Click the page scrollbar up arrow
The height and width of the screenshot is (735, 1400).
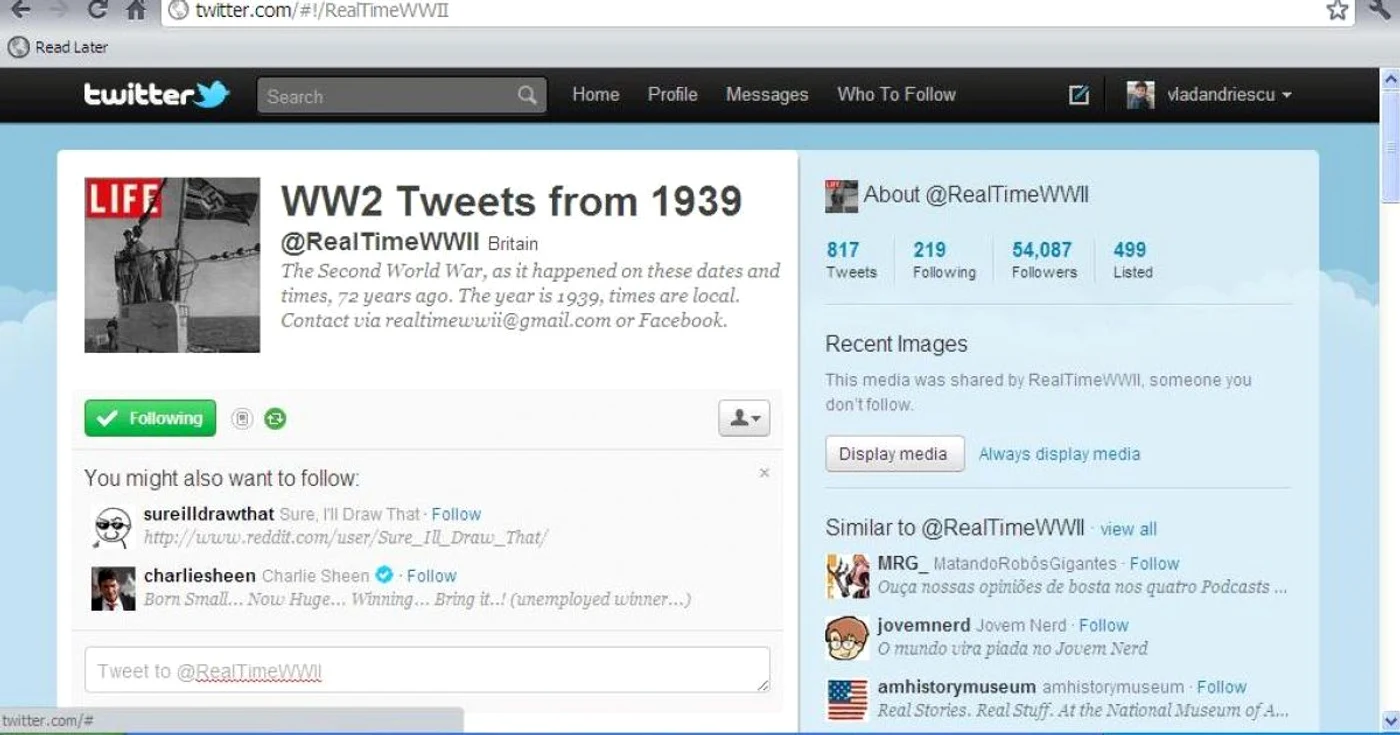1390,78
